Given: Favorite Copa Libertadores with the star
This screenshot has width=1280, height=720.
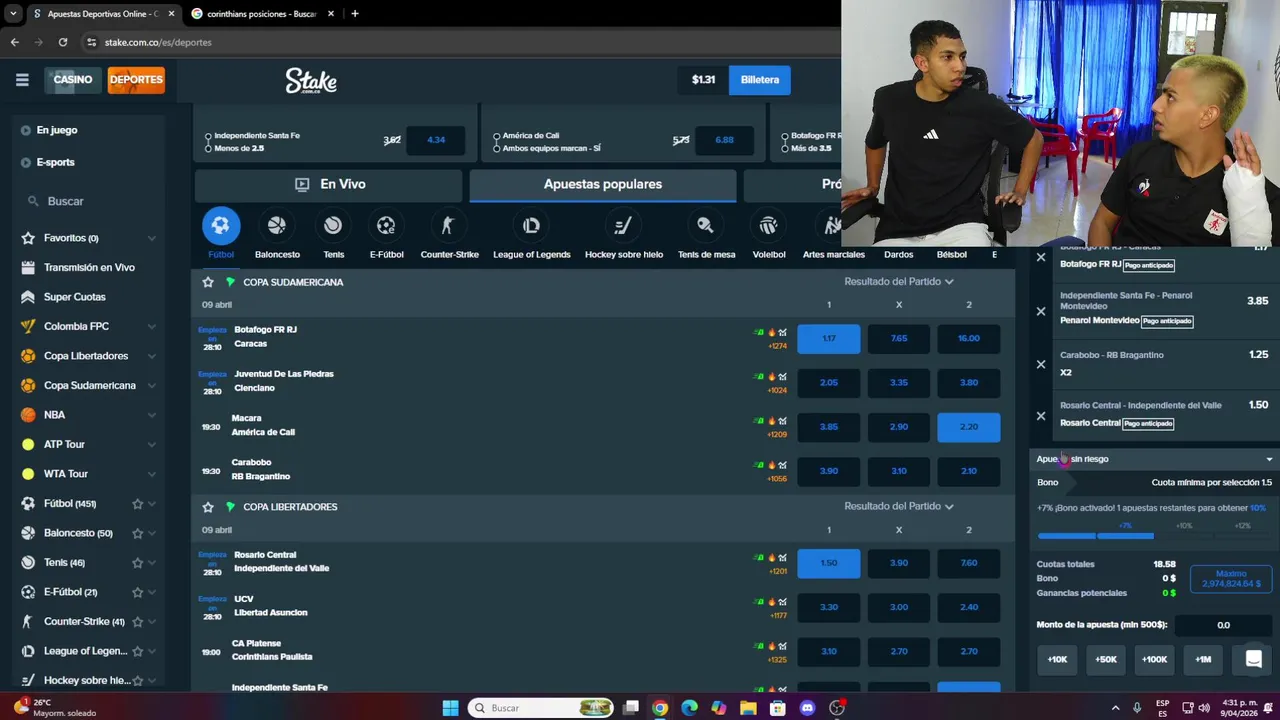Looking at the screenshot, I should pos(208,507).
